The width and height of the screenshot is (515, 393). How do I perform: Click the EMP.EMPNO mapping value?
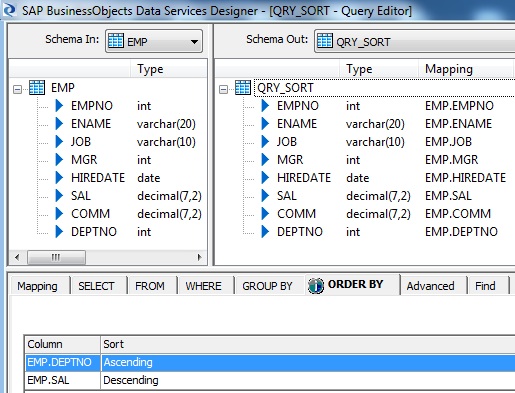click(459, 106)
